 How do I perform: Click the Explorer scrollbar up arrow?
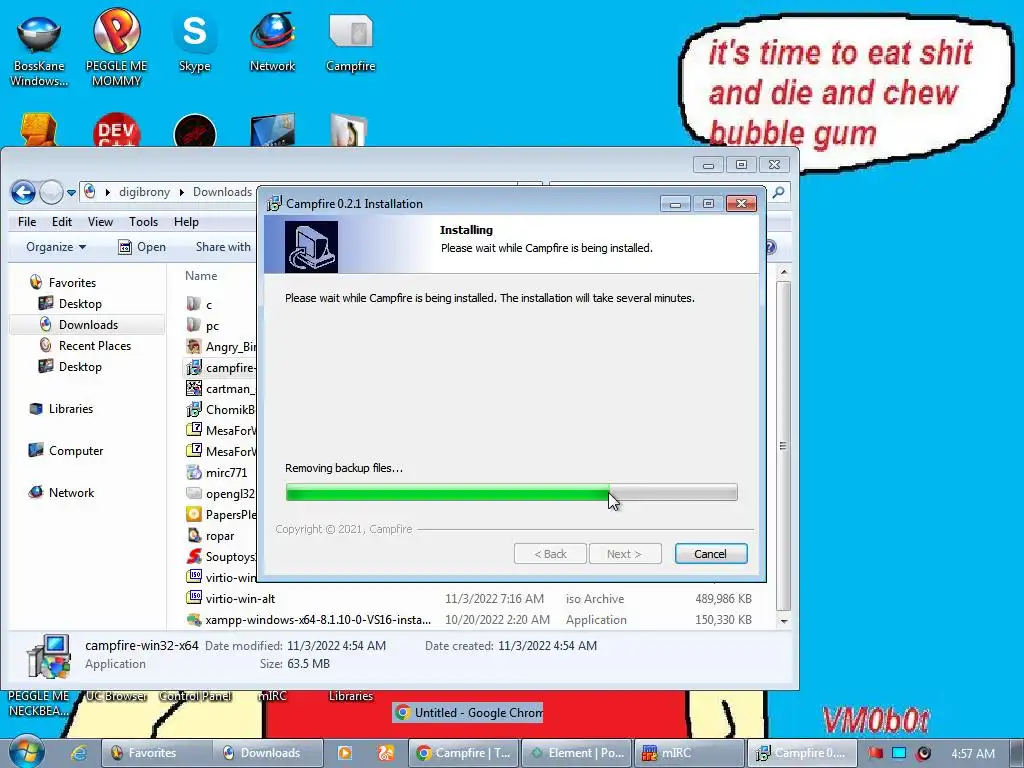coord(784,272)
